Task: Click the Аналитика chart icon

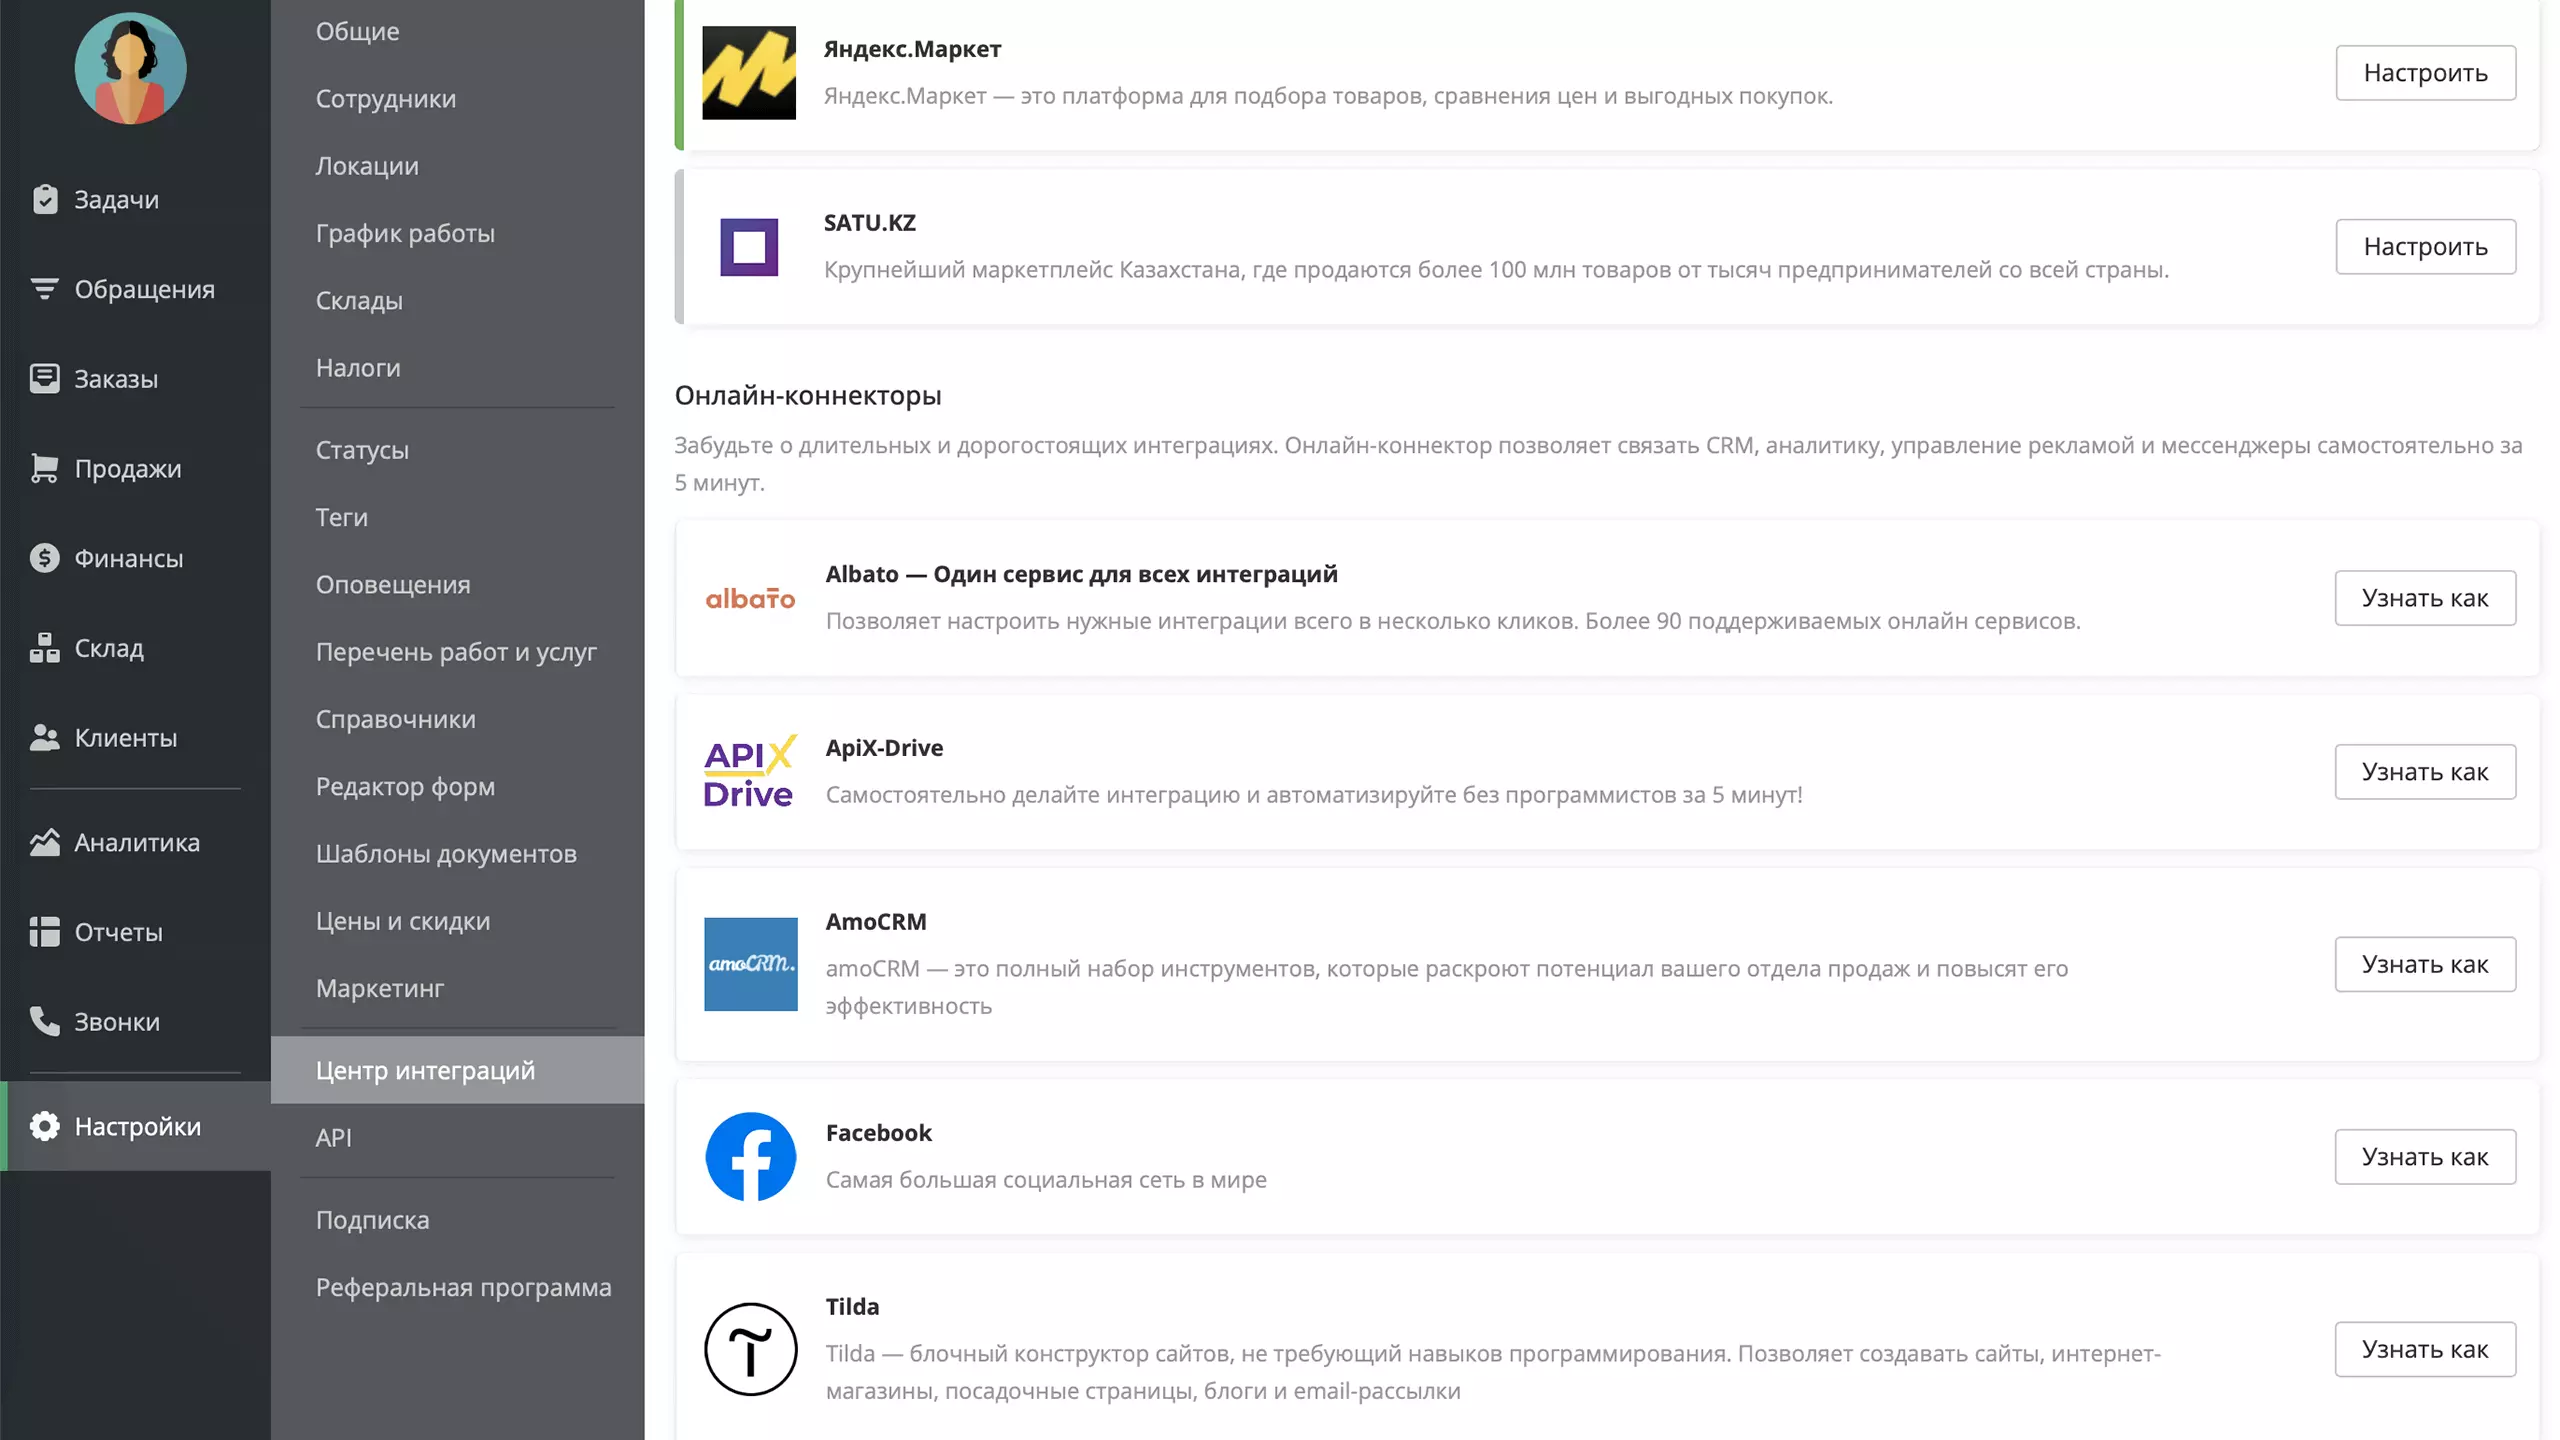Action: click(44, 842)
